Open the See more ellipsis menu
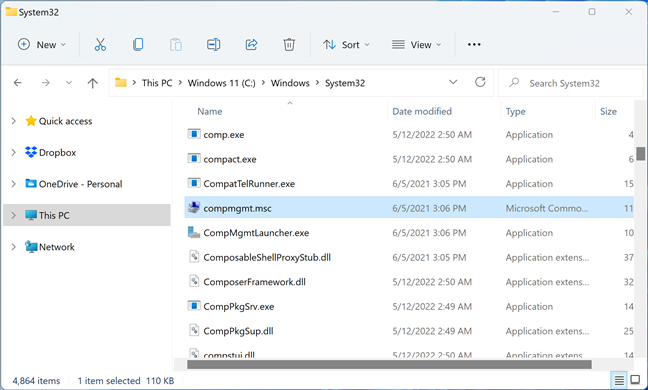The image size is (648, 390). 474,45
